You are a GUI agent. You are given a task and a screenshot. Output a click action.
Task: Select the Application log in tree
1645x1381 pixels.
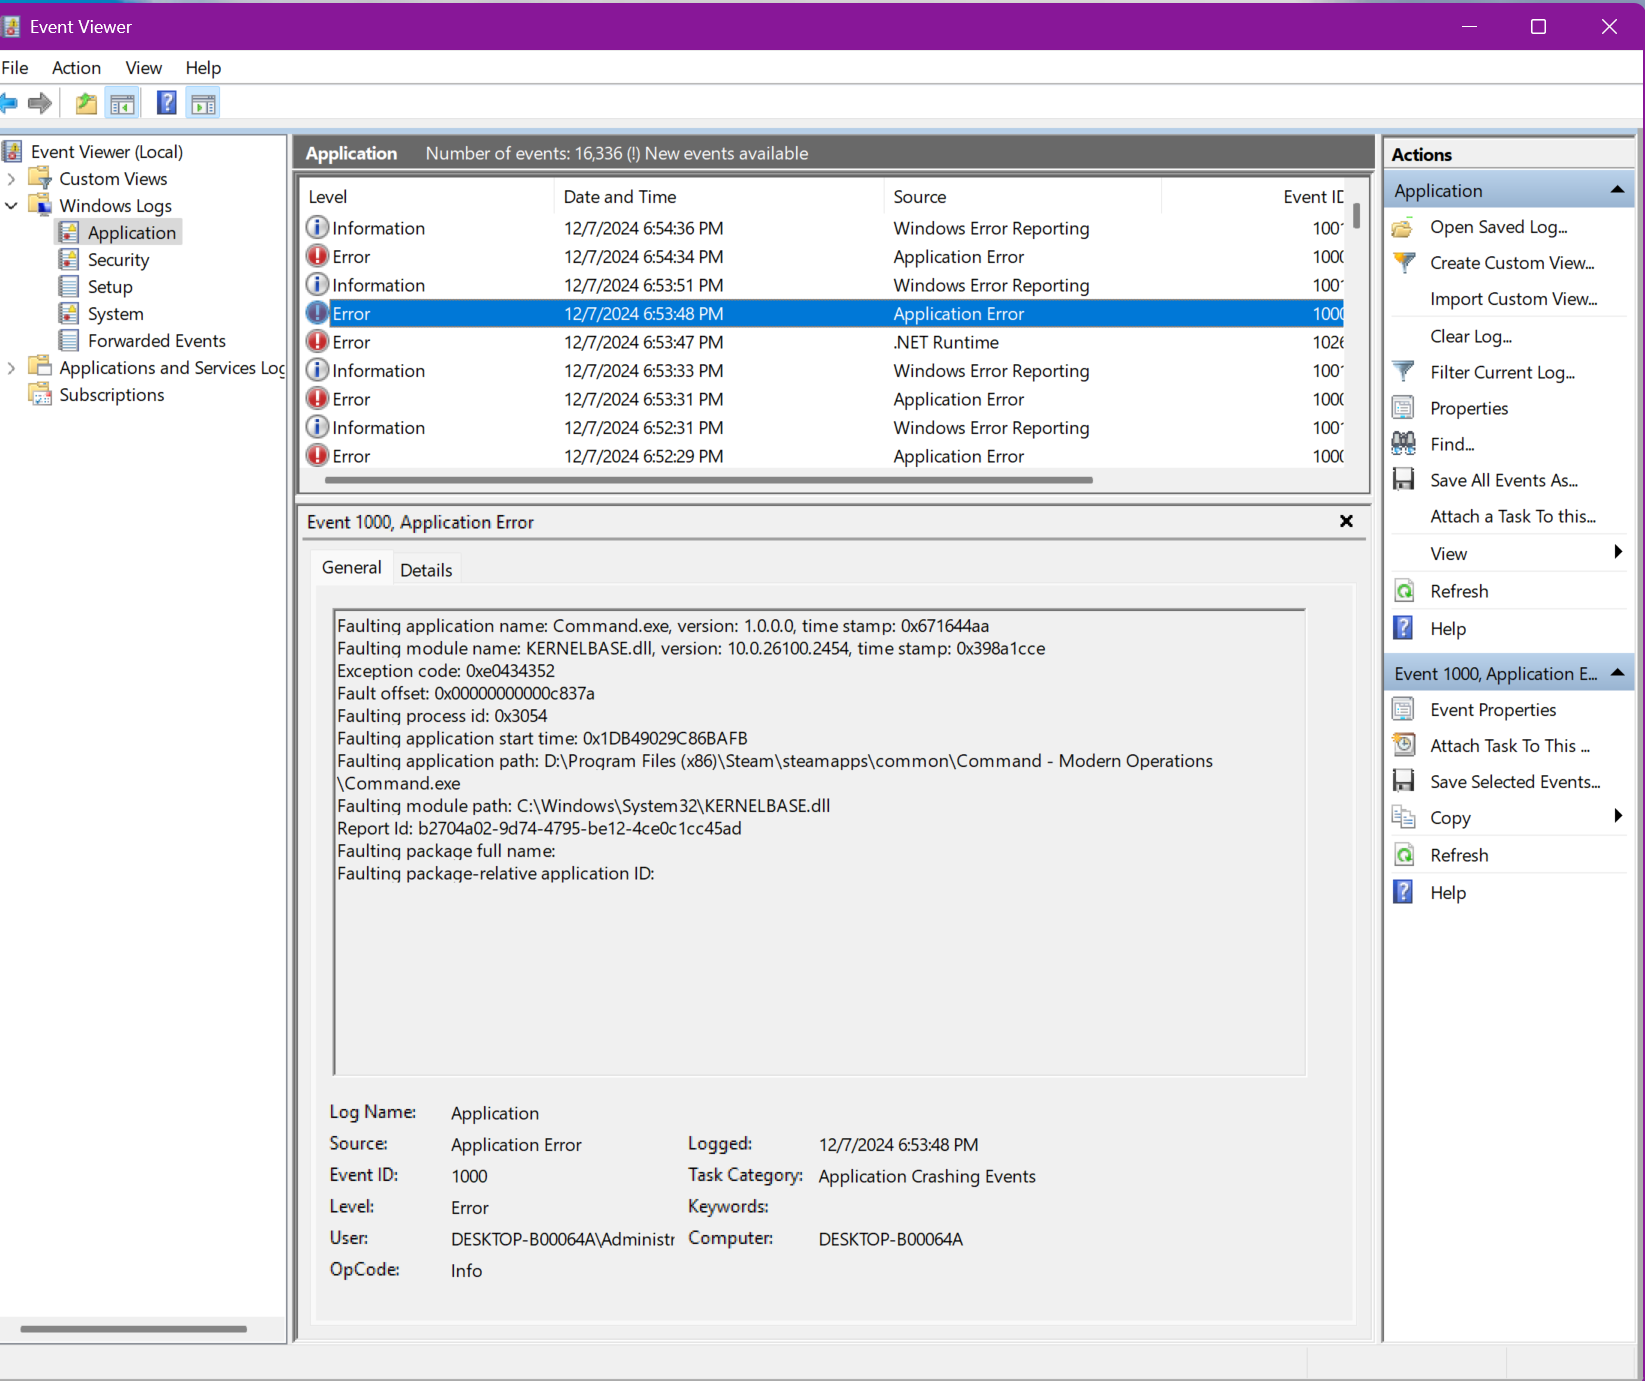(x=131, y=232)
